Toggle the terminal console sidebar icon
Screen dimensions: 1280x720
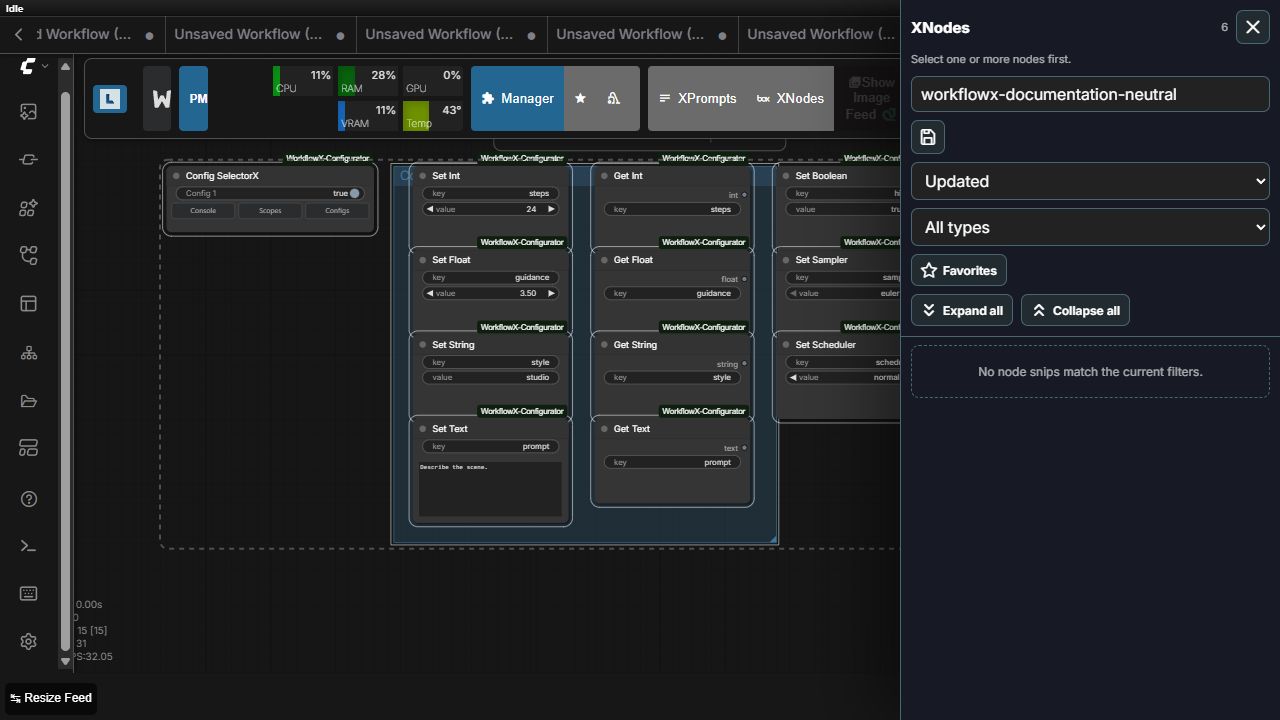29,546
